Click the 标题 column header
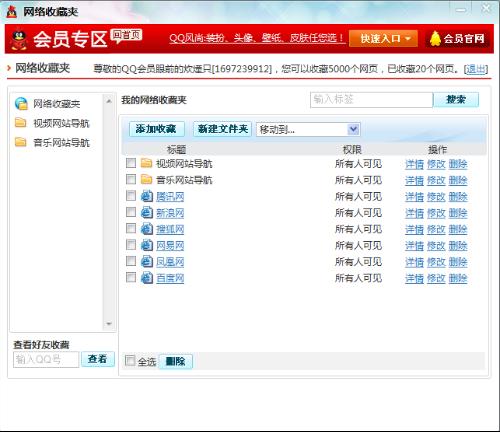500x432 pixels. [x=176, y=150]
